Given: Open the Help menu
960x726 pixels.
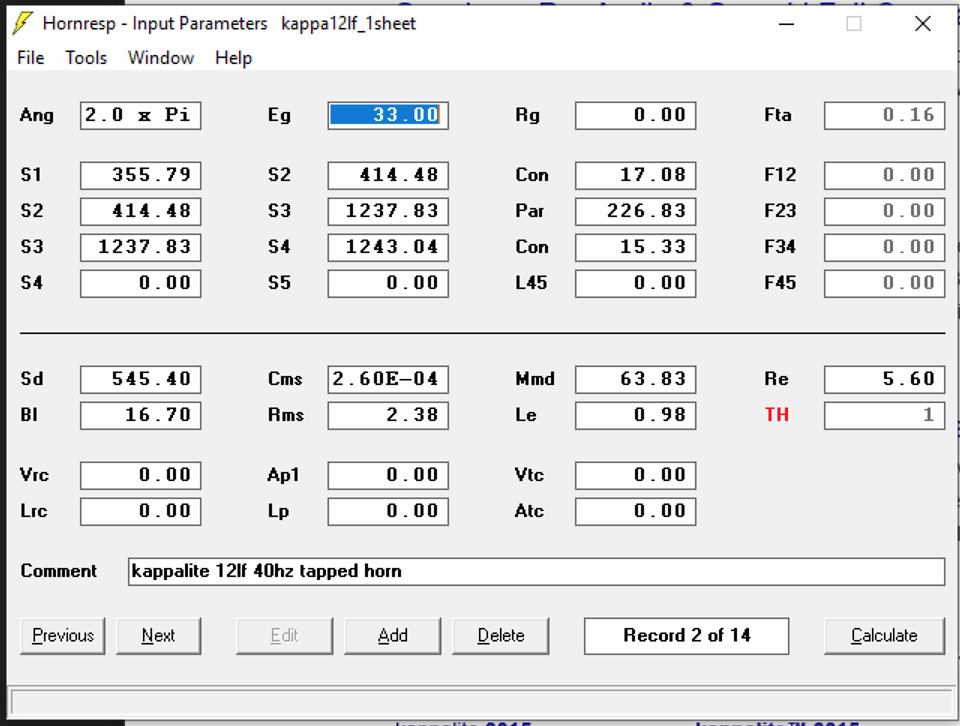Looking at the screenshot, I should click(233, 58).
